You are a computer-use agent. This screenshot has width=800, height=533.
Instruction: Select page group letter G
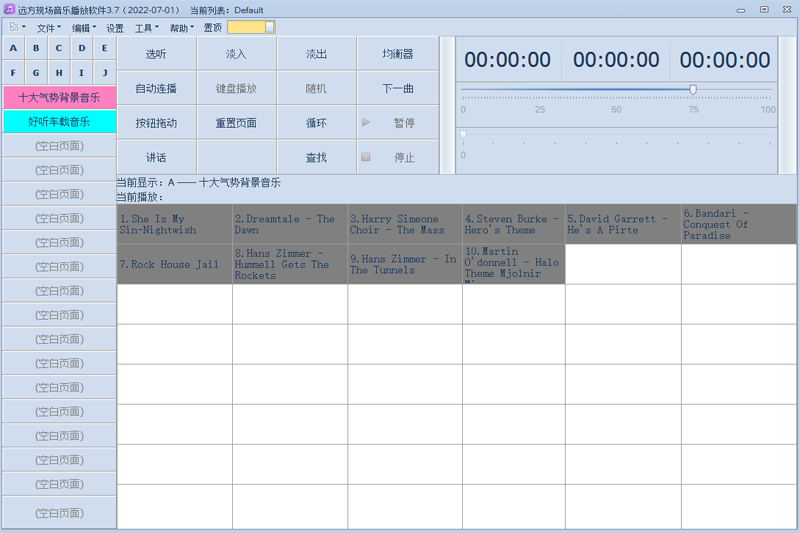pos(36,73)
